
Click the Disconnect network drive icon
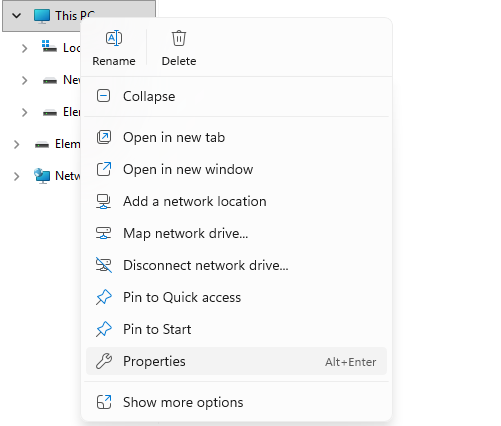pos(104,265)
